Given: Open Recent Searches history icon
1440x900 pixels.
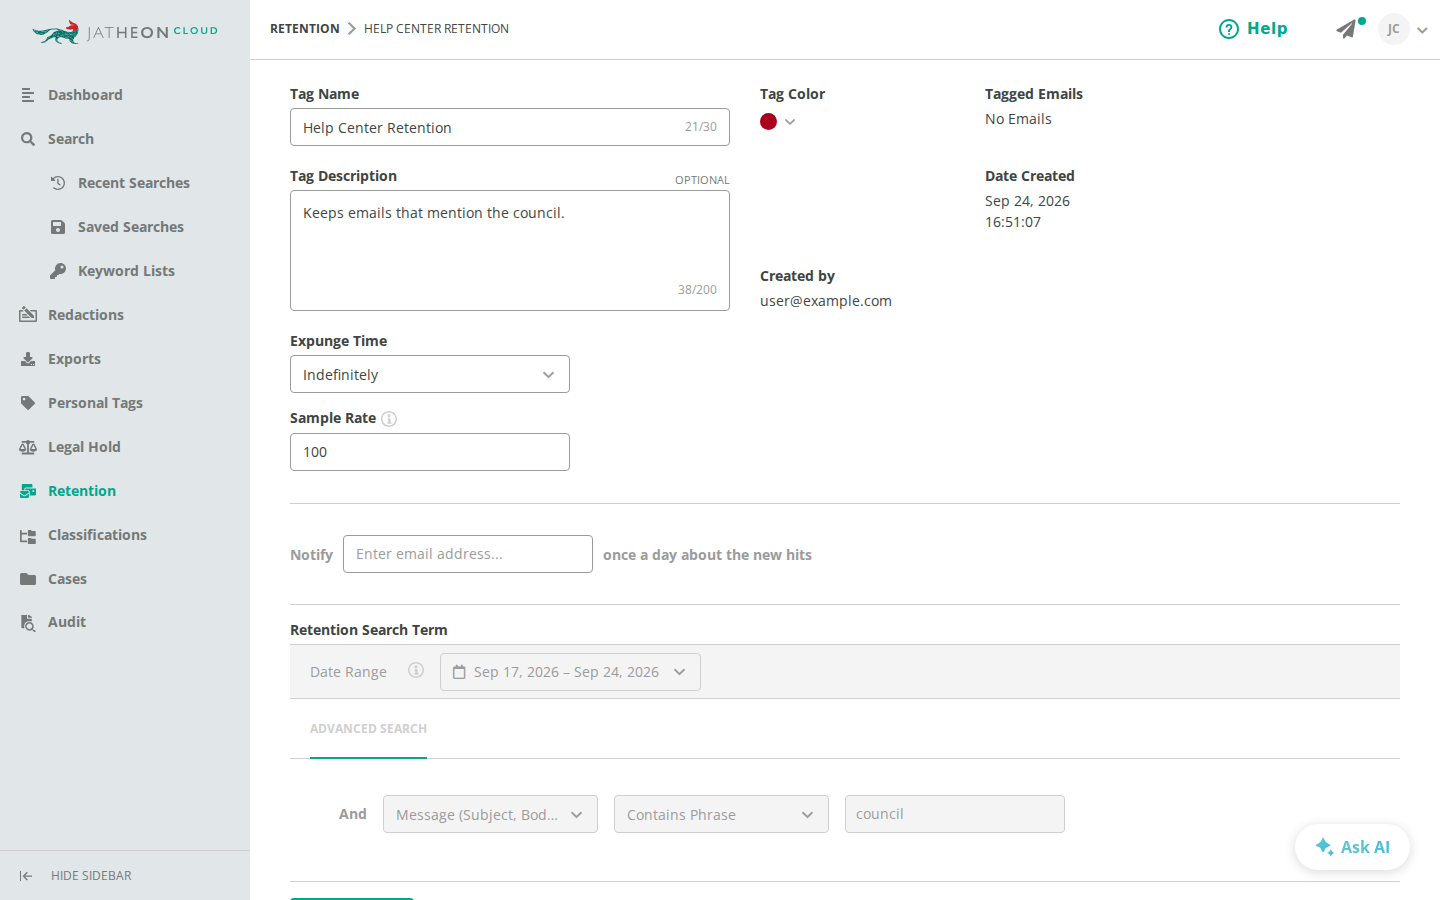Looking at the screenshot, I should [x=58, y=183].
